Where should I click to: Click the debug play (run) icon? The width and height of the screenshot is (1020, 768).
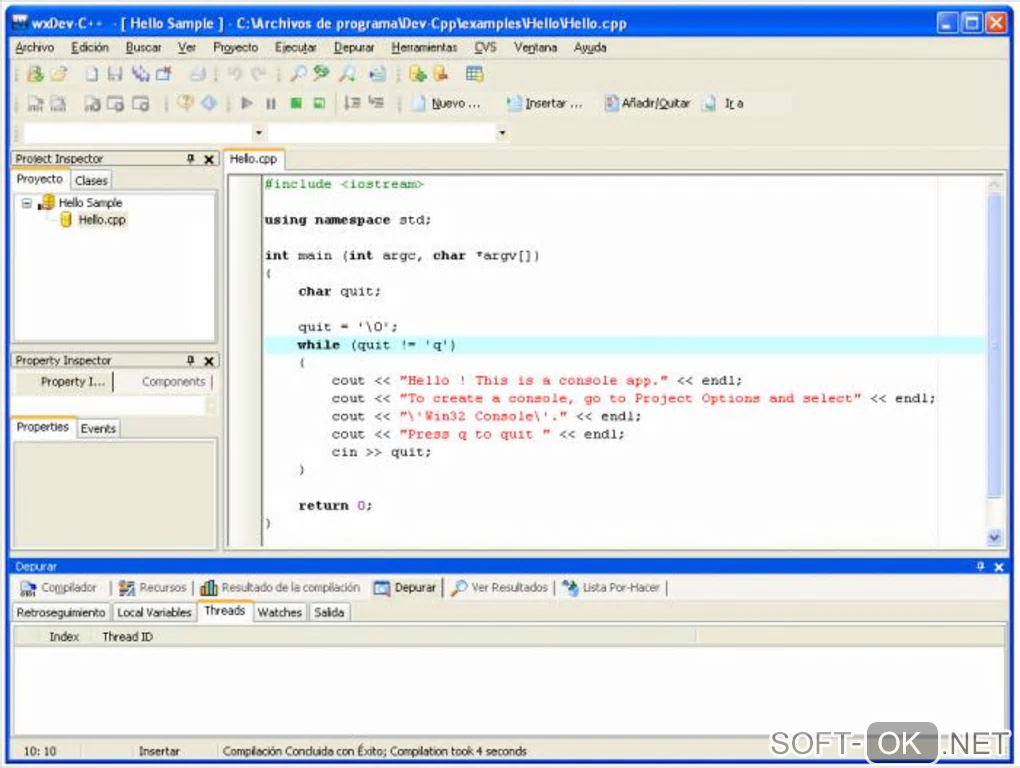pyautogui.click(x=247, y=103)
